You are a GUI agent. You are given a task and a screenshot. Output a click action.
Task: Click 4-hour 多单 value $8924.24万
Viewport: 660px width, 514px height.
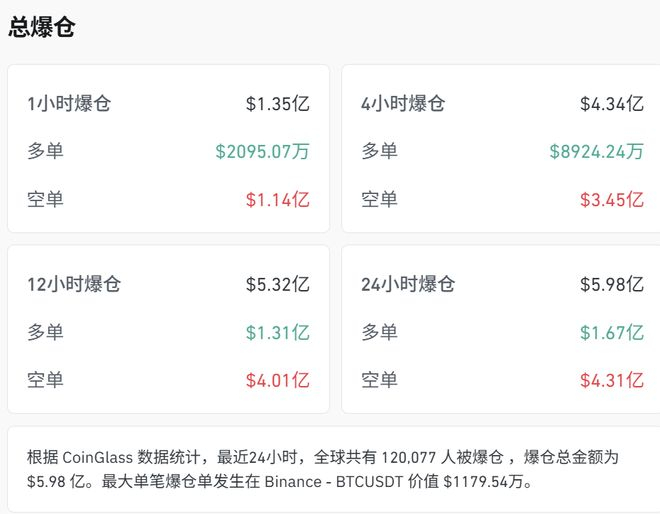[597, 152]
